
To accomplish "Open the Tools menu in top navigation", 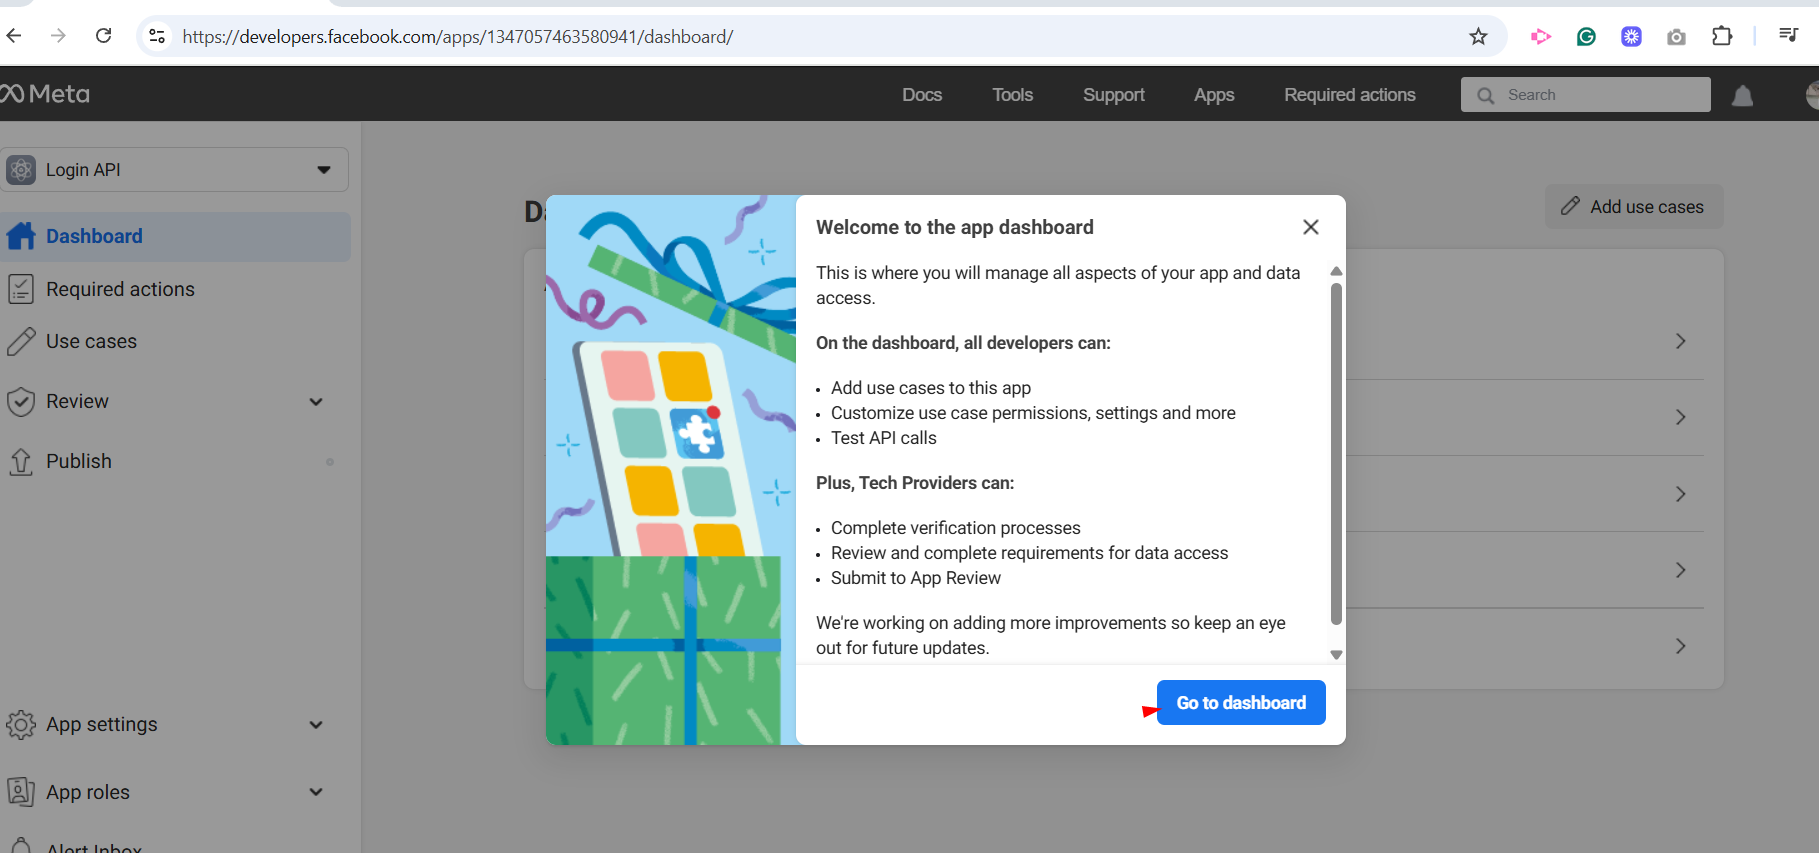I will (x=1012, y=95).
